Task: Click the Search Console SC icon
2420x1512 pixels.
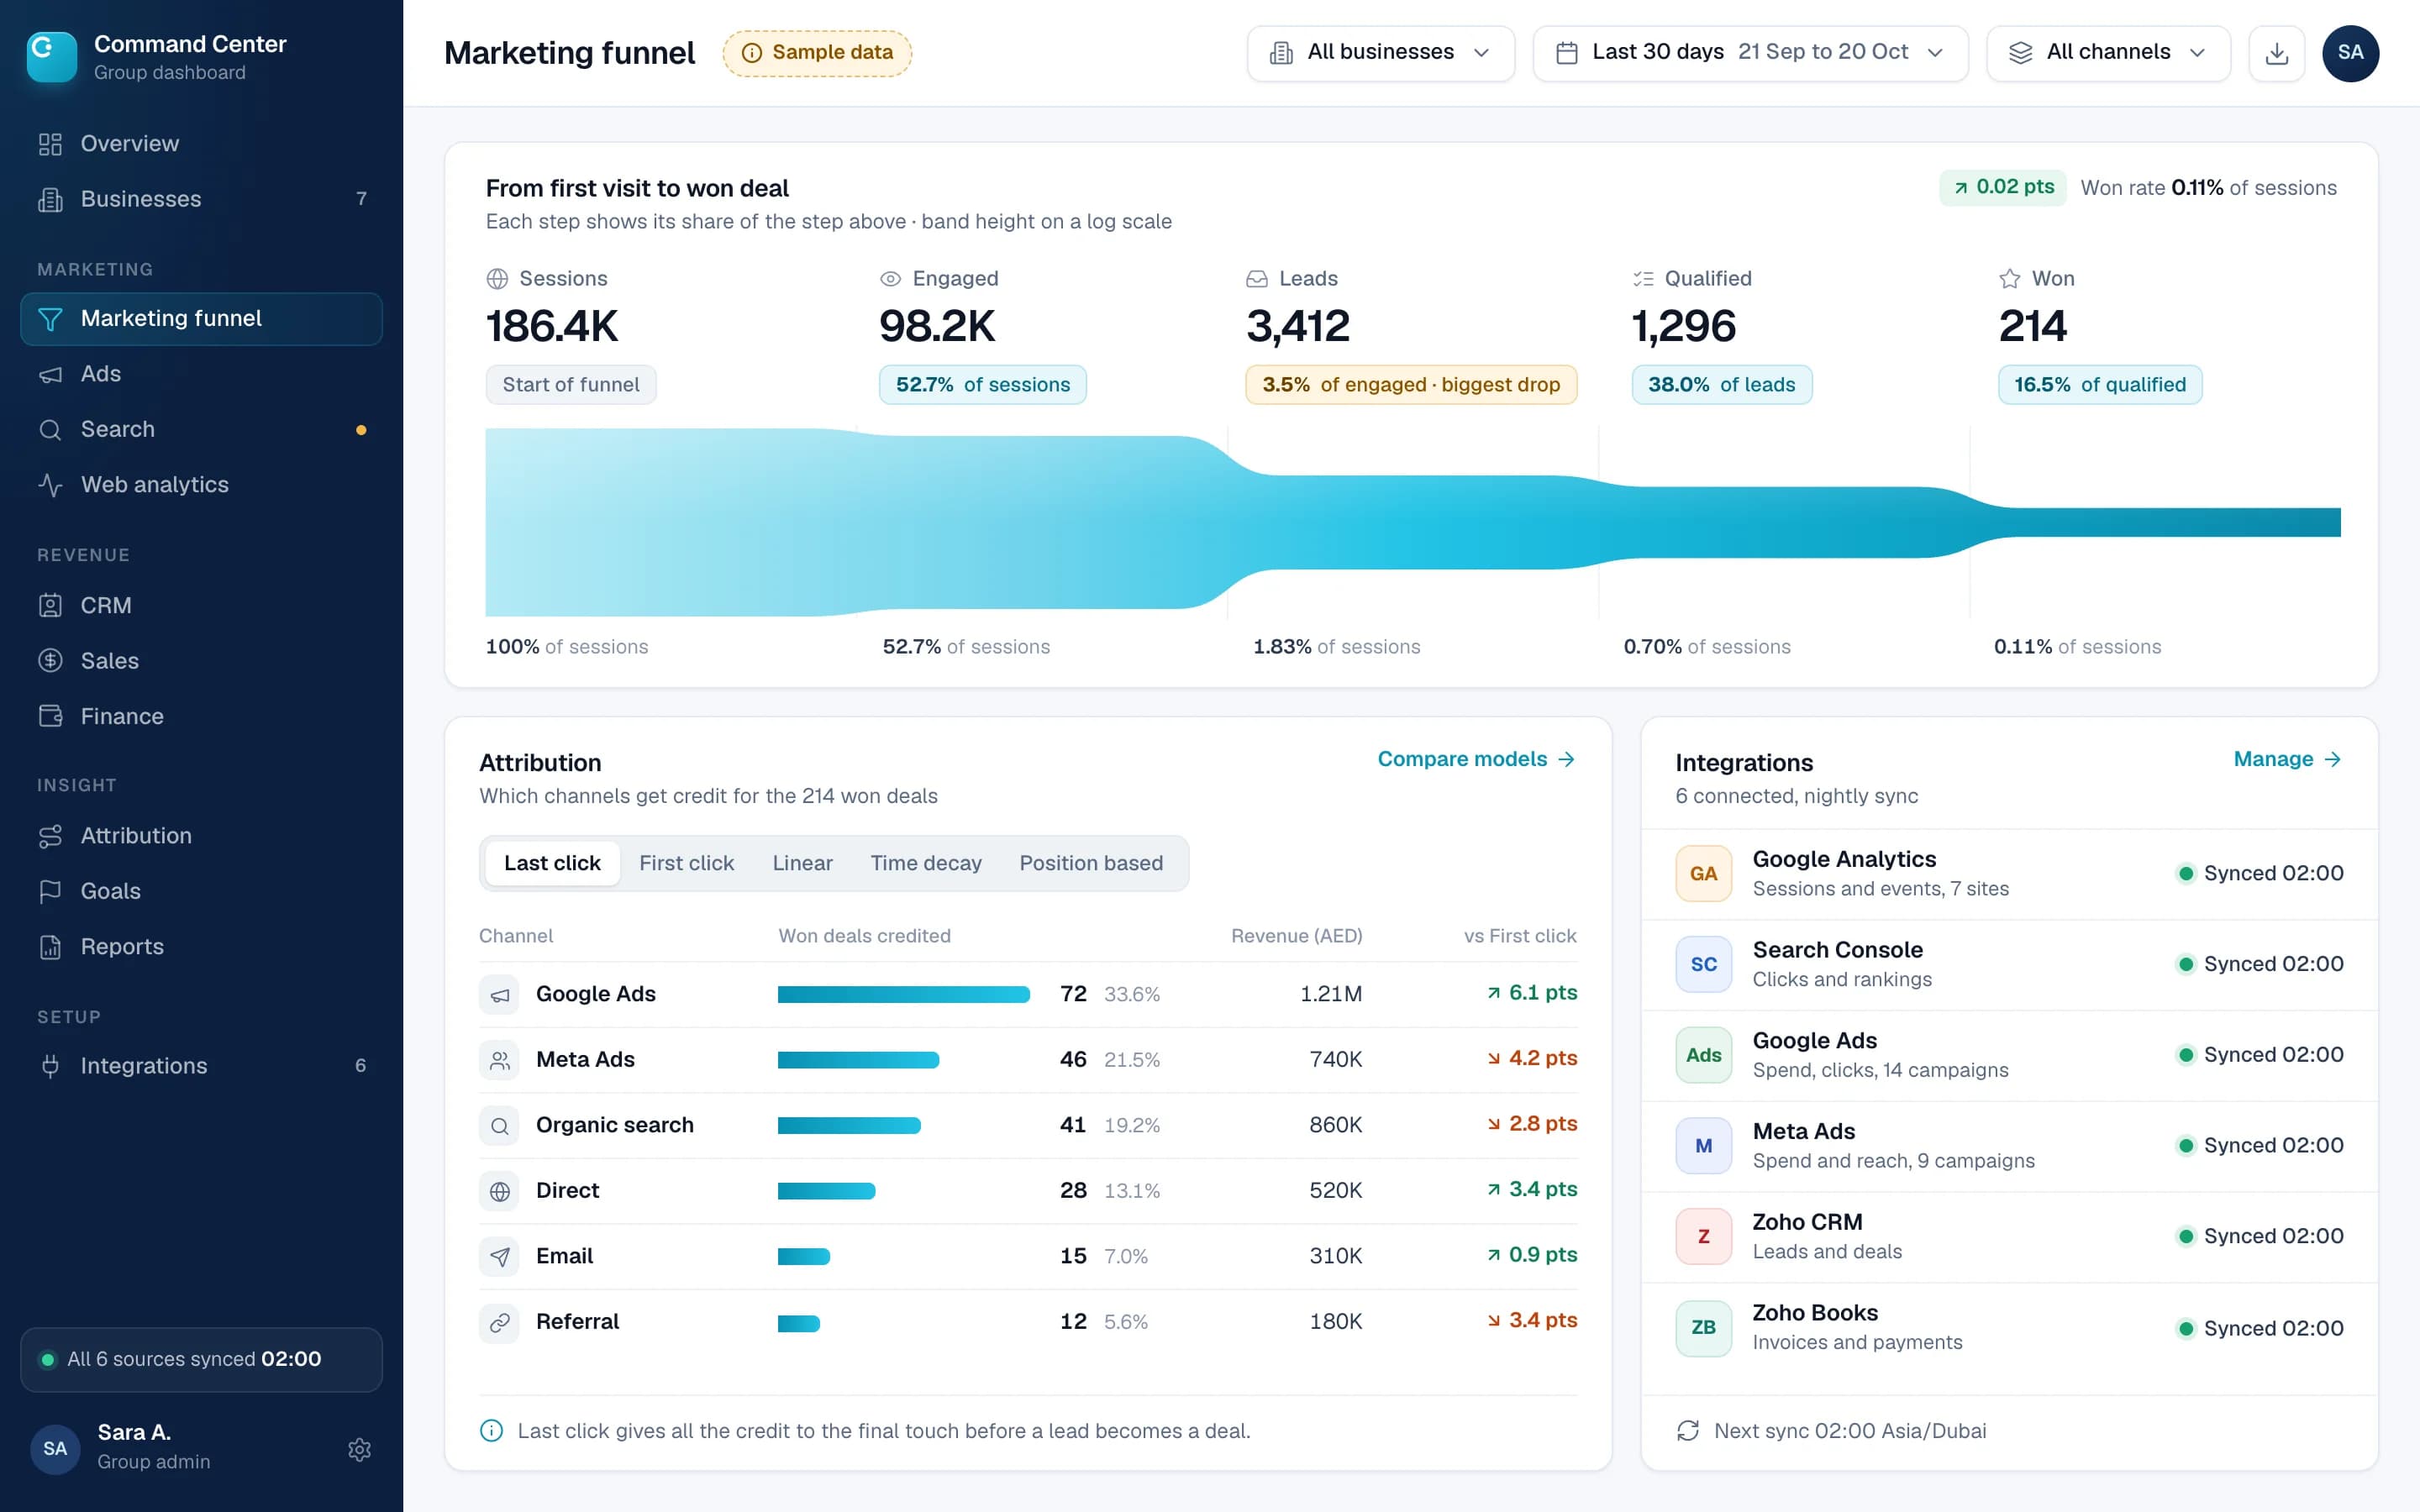Action: click(1703, 964)
